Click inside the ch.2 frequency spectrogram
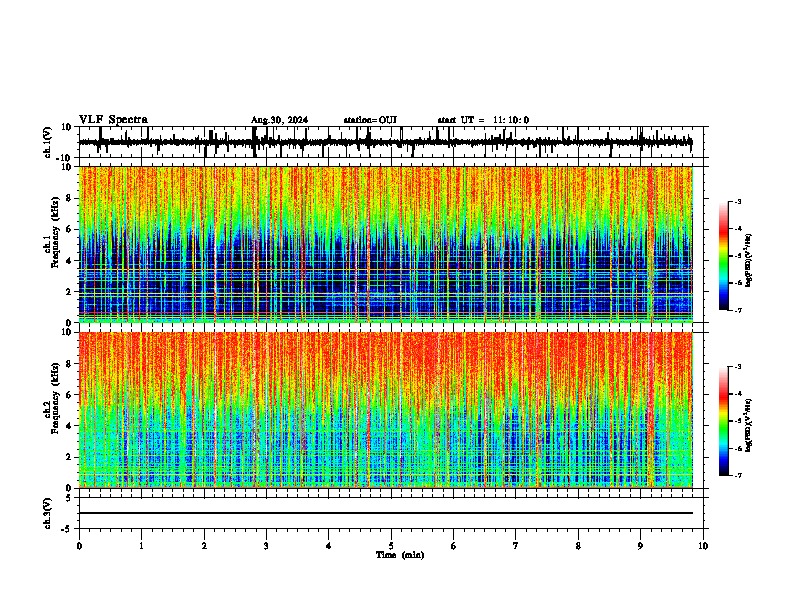This screenshot has width=792, height=612. click(386, 410)
